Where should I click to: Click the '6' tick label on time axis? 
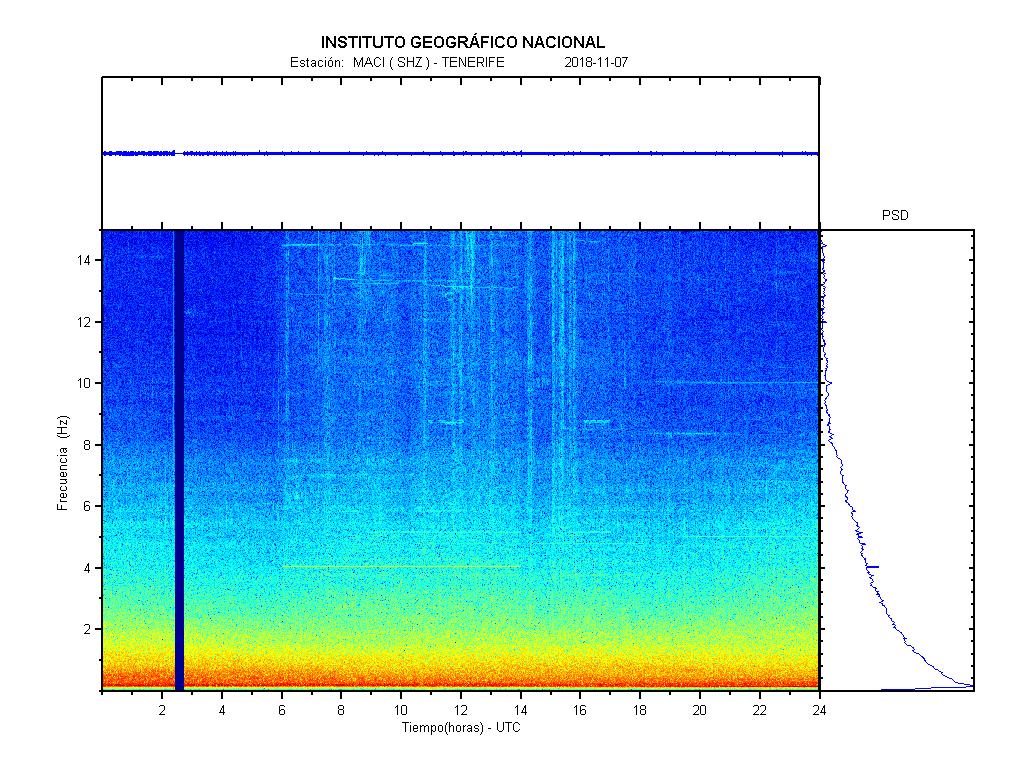(282, 710)
